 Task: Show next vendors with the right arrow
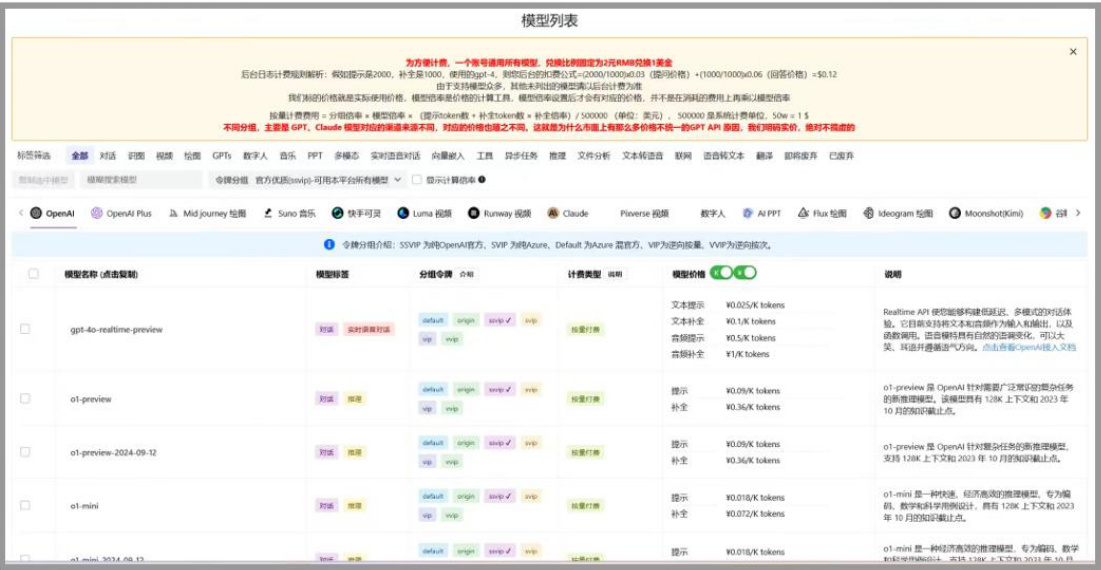pyautogui.click(x=1078, y=213)
